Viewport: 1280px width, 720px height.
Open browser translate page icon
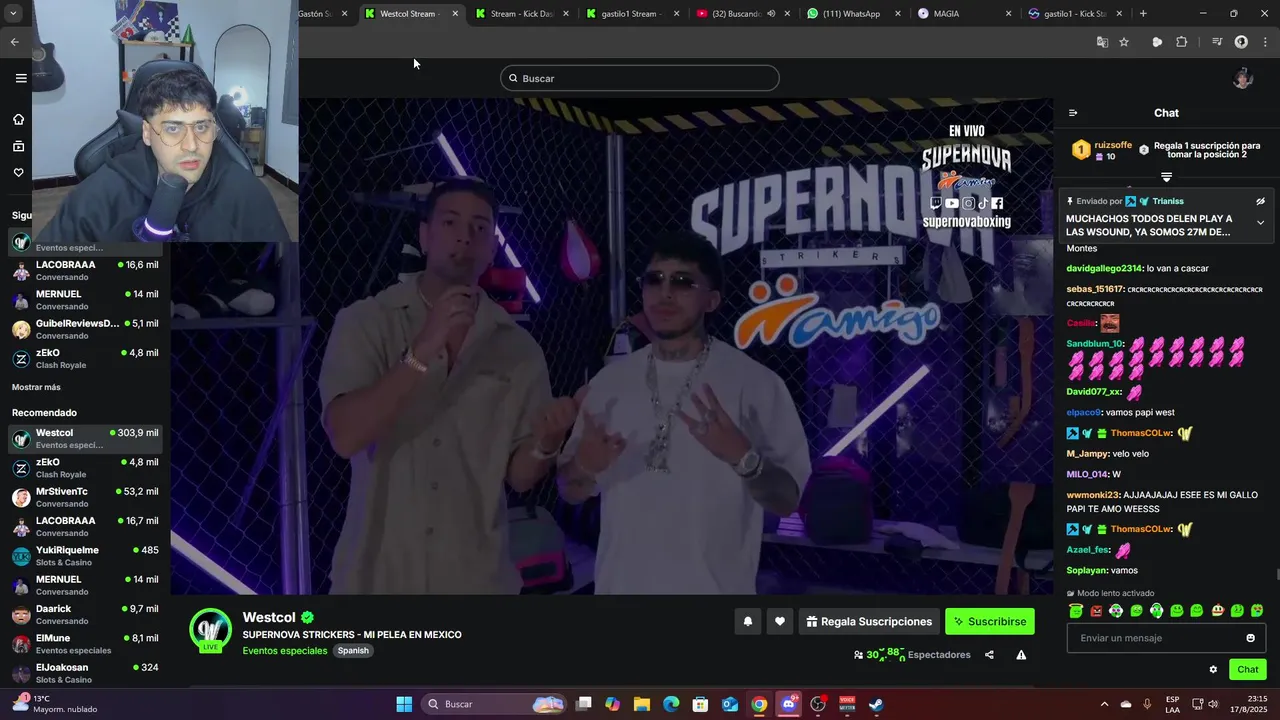coord(1102,42)
